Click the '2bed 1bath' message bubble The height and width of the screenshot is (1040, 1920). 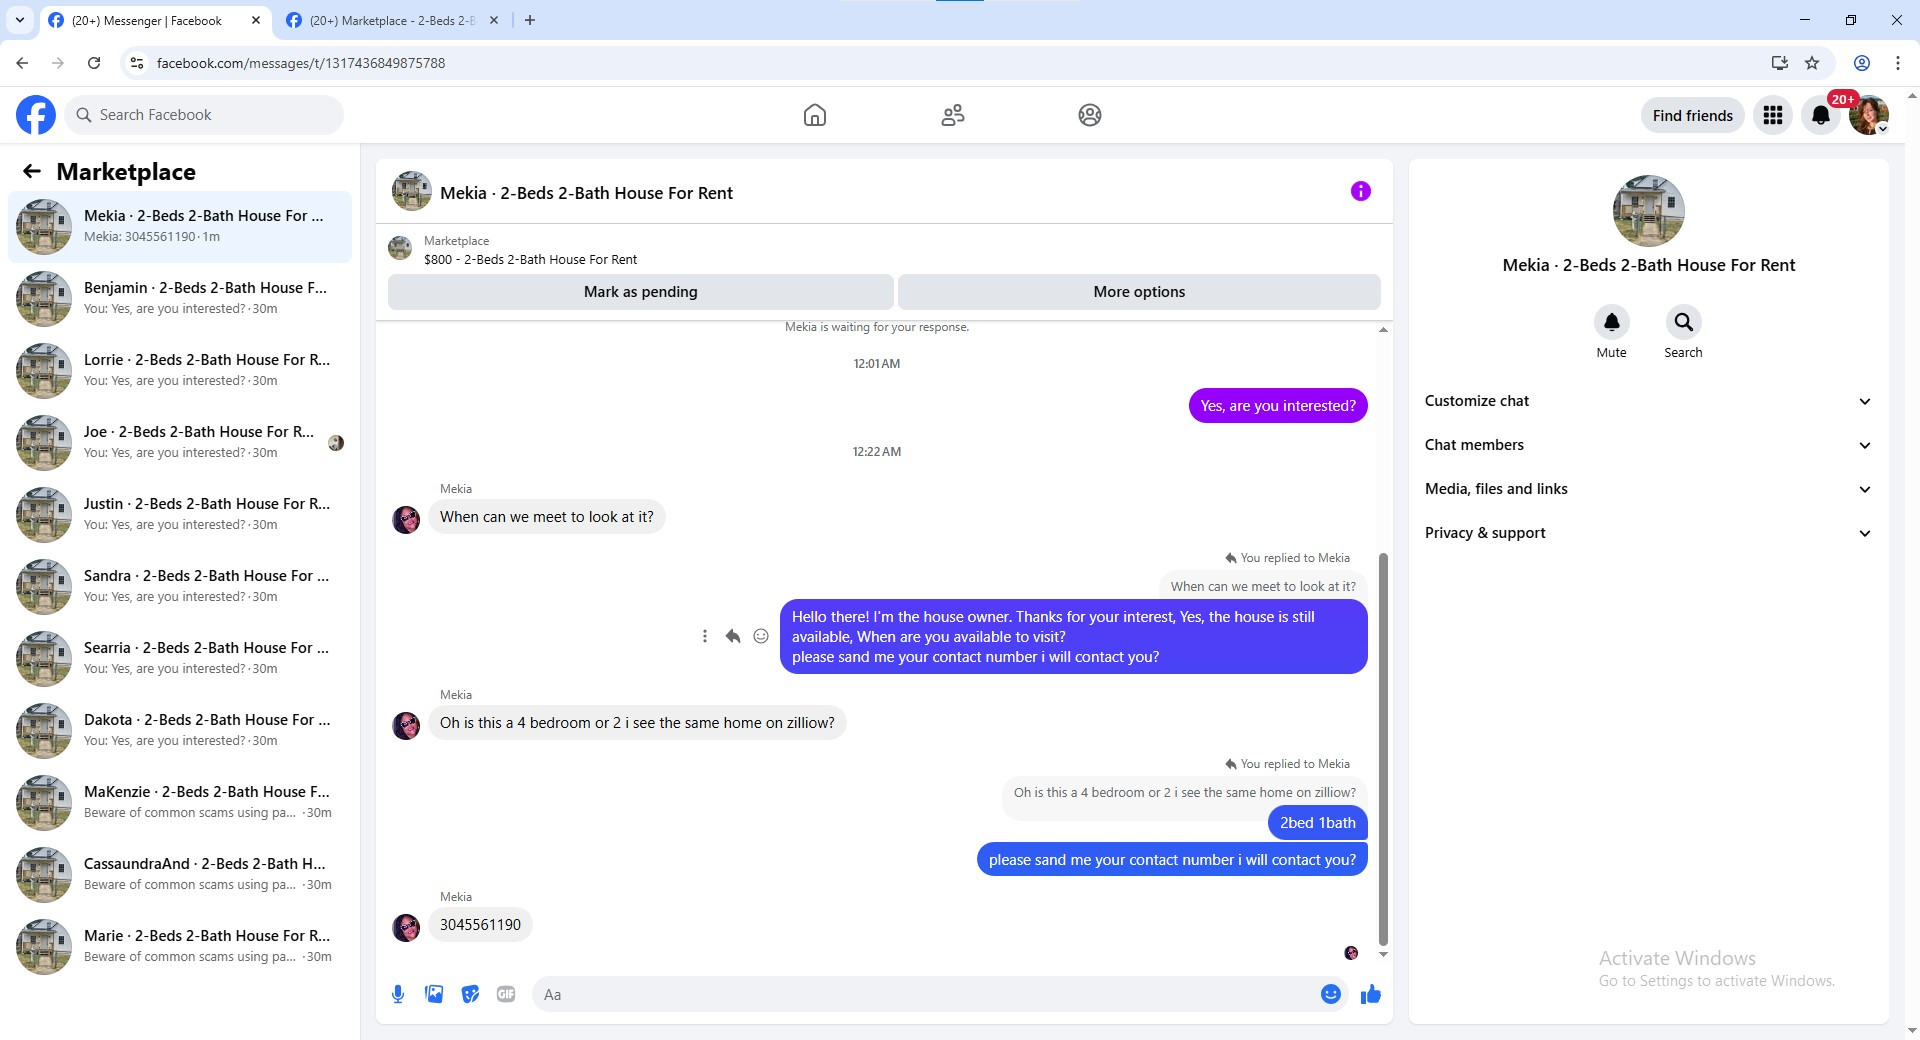click(x=1317, y=823)
